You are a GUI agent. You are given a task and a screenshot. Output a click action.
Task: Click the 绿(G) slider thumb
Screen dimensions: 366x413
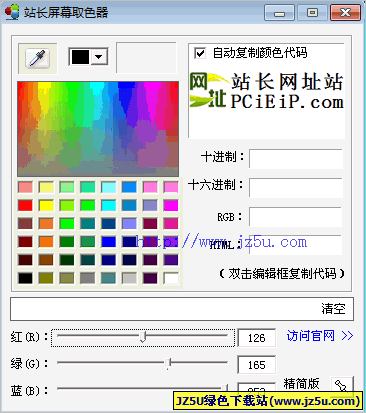(x=168, y=363)
